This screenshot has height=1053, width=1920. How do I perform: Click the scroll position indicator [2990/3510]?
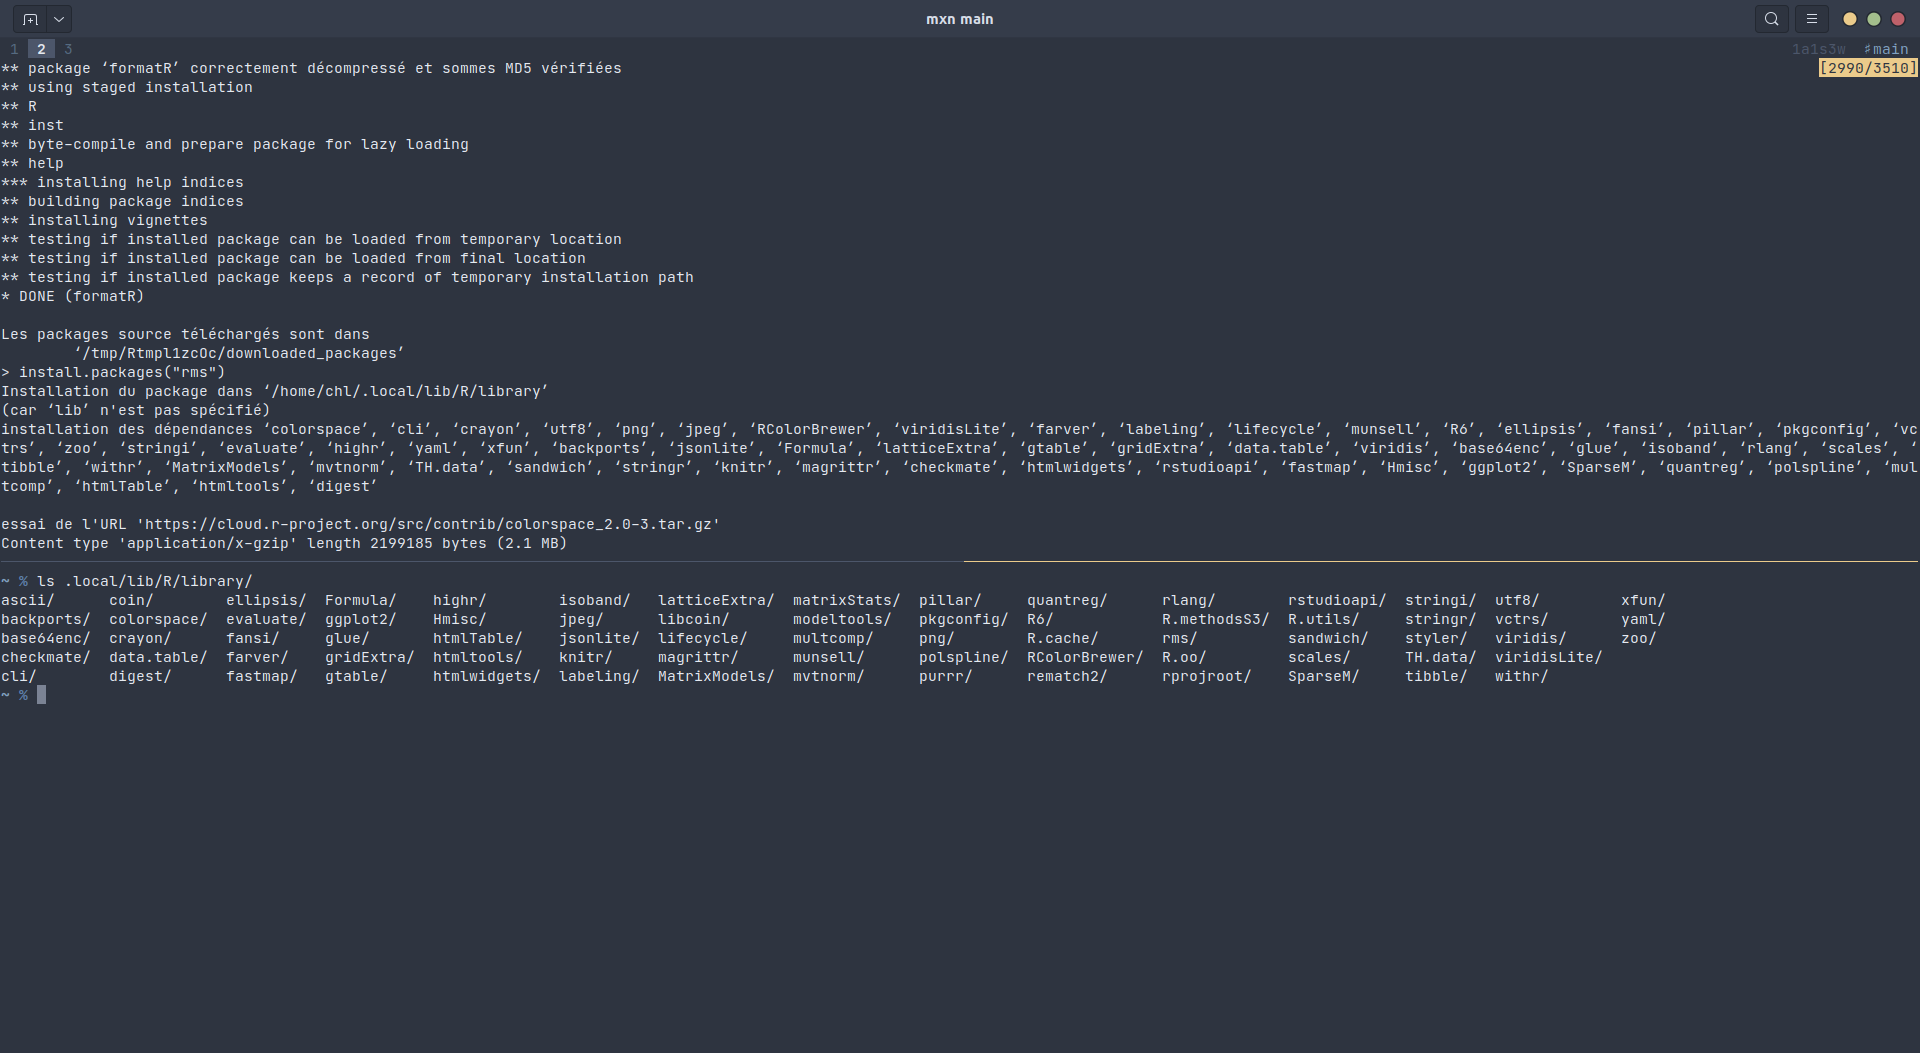[1867, 68]
